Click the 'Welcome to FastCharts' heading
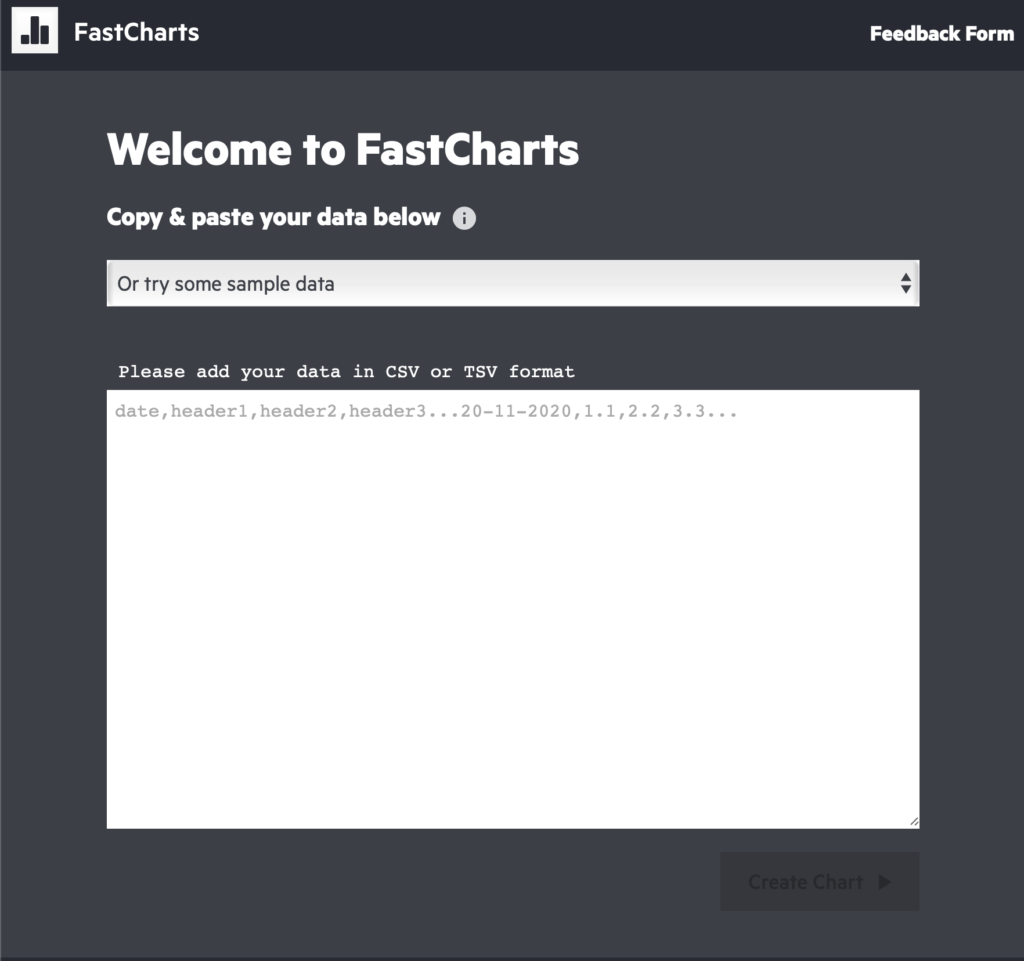 343,150
